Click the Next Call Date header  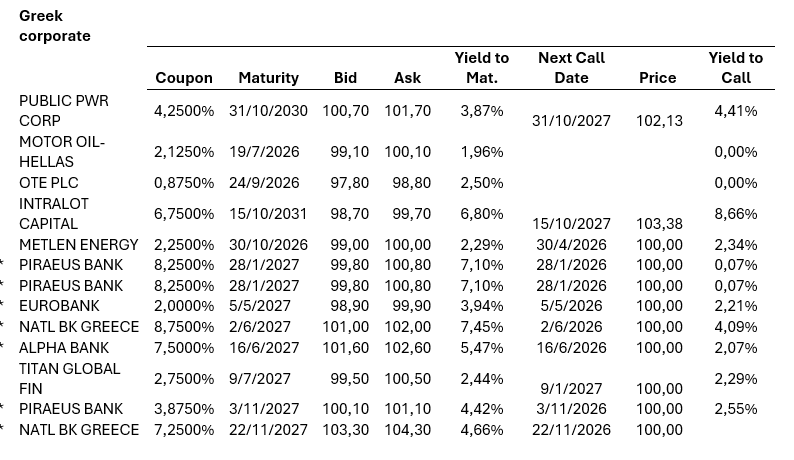click(x=571, y=67)
